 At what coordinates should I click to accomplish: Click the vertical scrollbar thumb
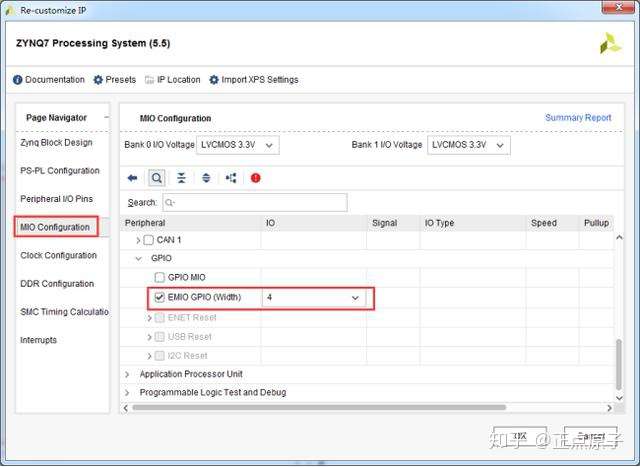[619, 364]
